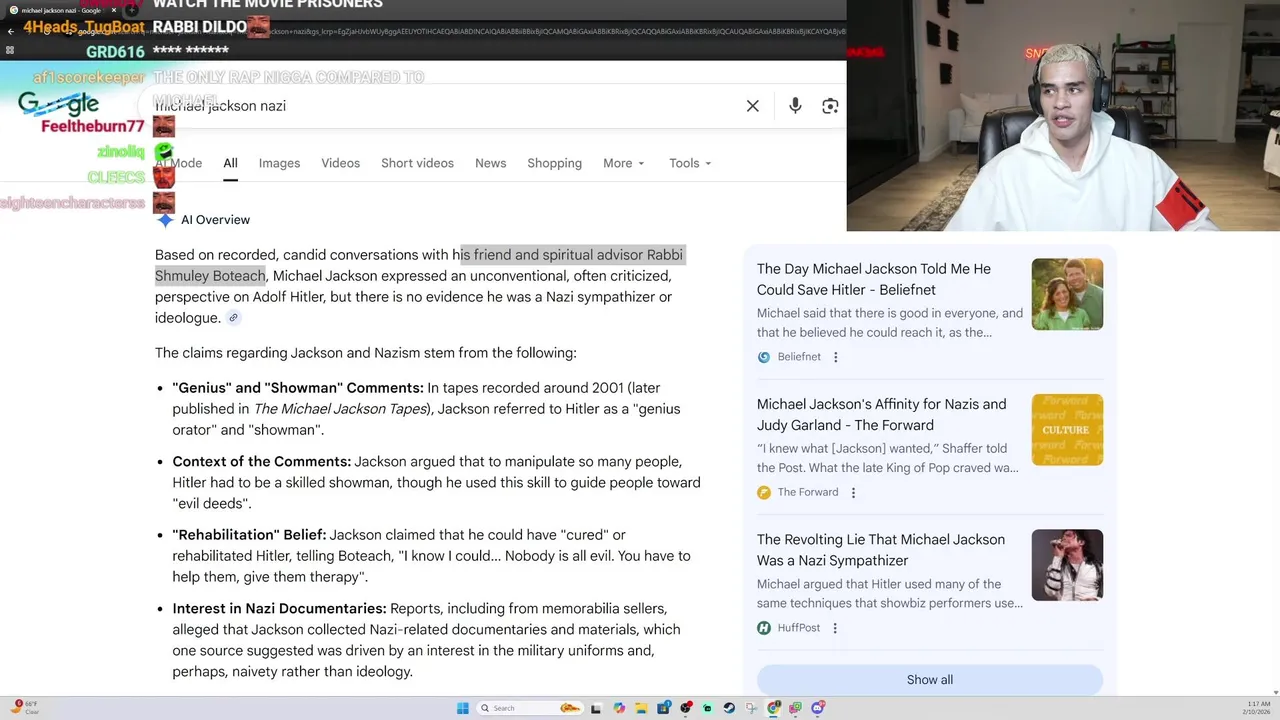Select the All results tab
The width and height of the screenshot is (1280, 720).
point(230,163)
